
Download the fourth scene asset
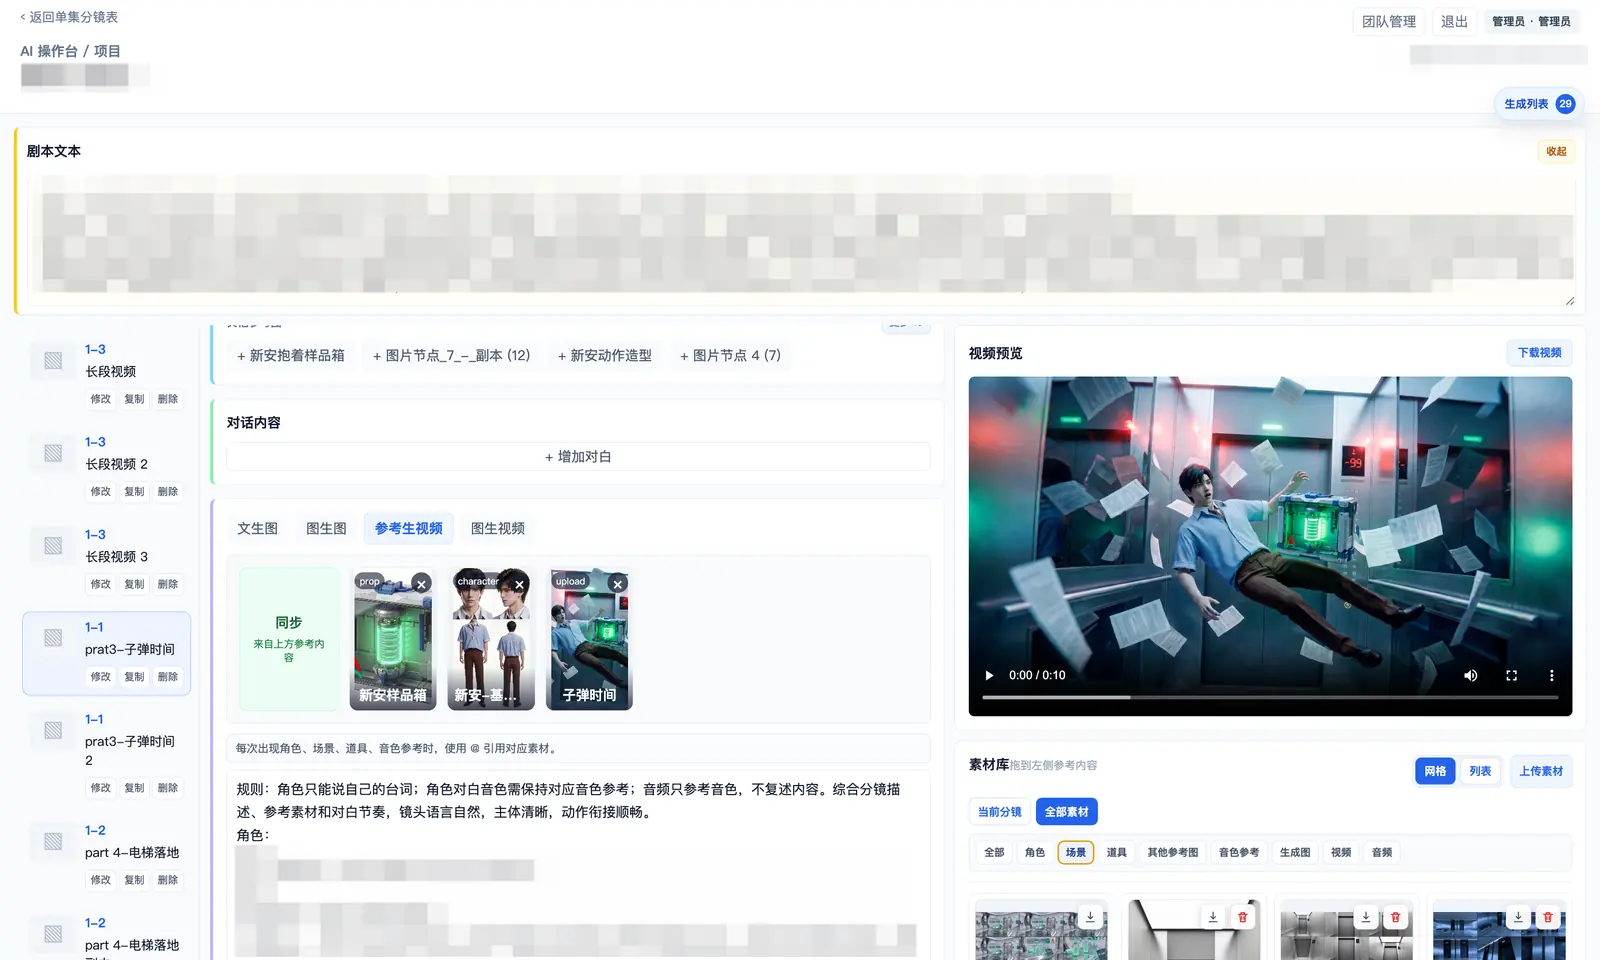[1518, 917]
